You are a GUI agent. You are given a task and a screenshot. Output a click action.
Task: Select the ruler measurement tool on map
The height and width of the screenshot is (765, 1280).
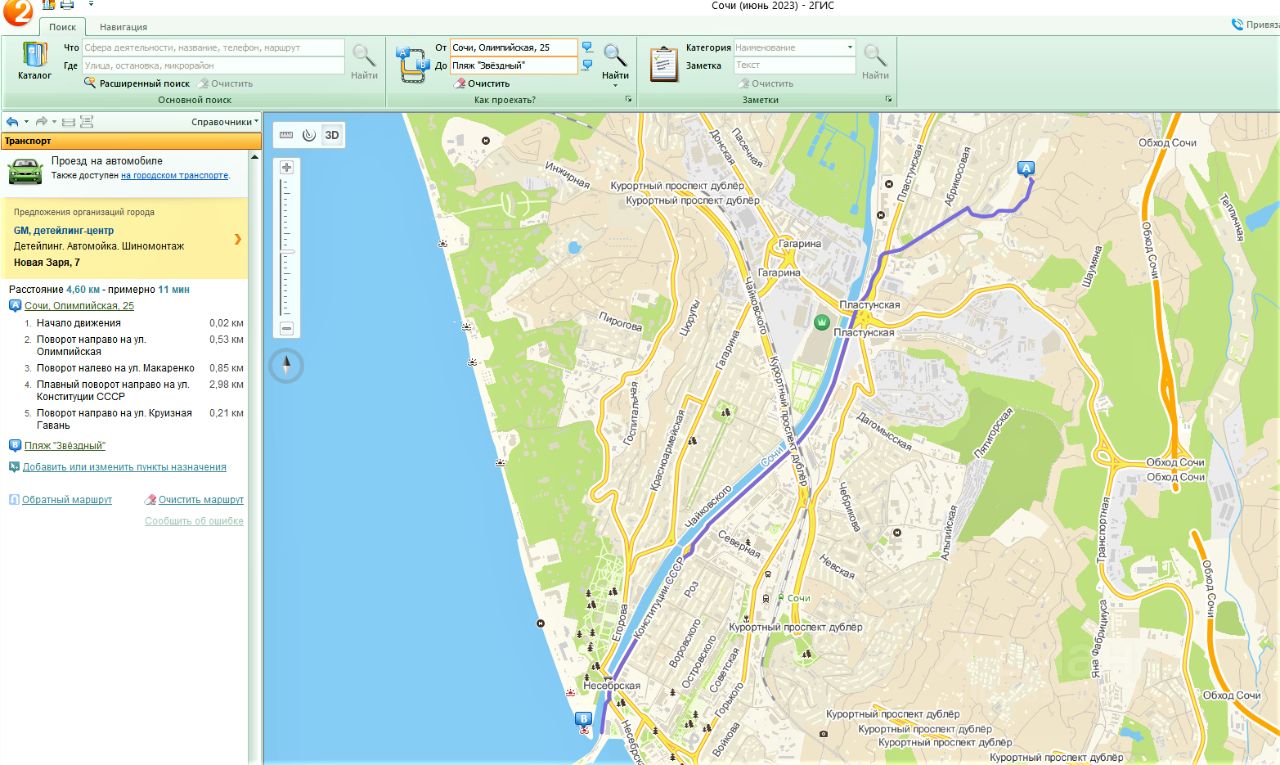click(x=287, y=135)
